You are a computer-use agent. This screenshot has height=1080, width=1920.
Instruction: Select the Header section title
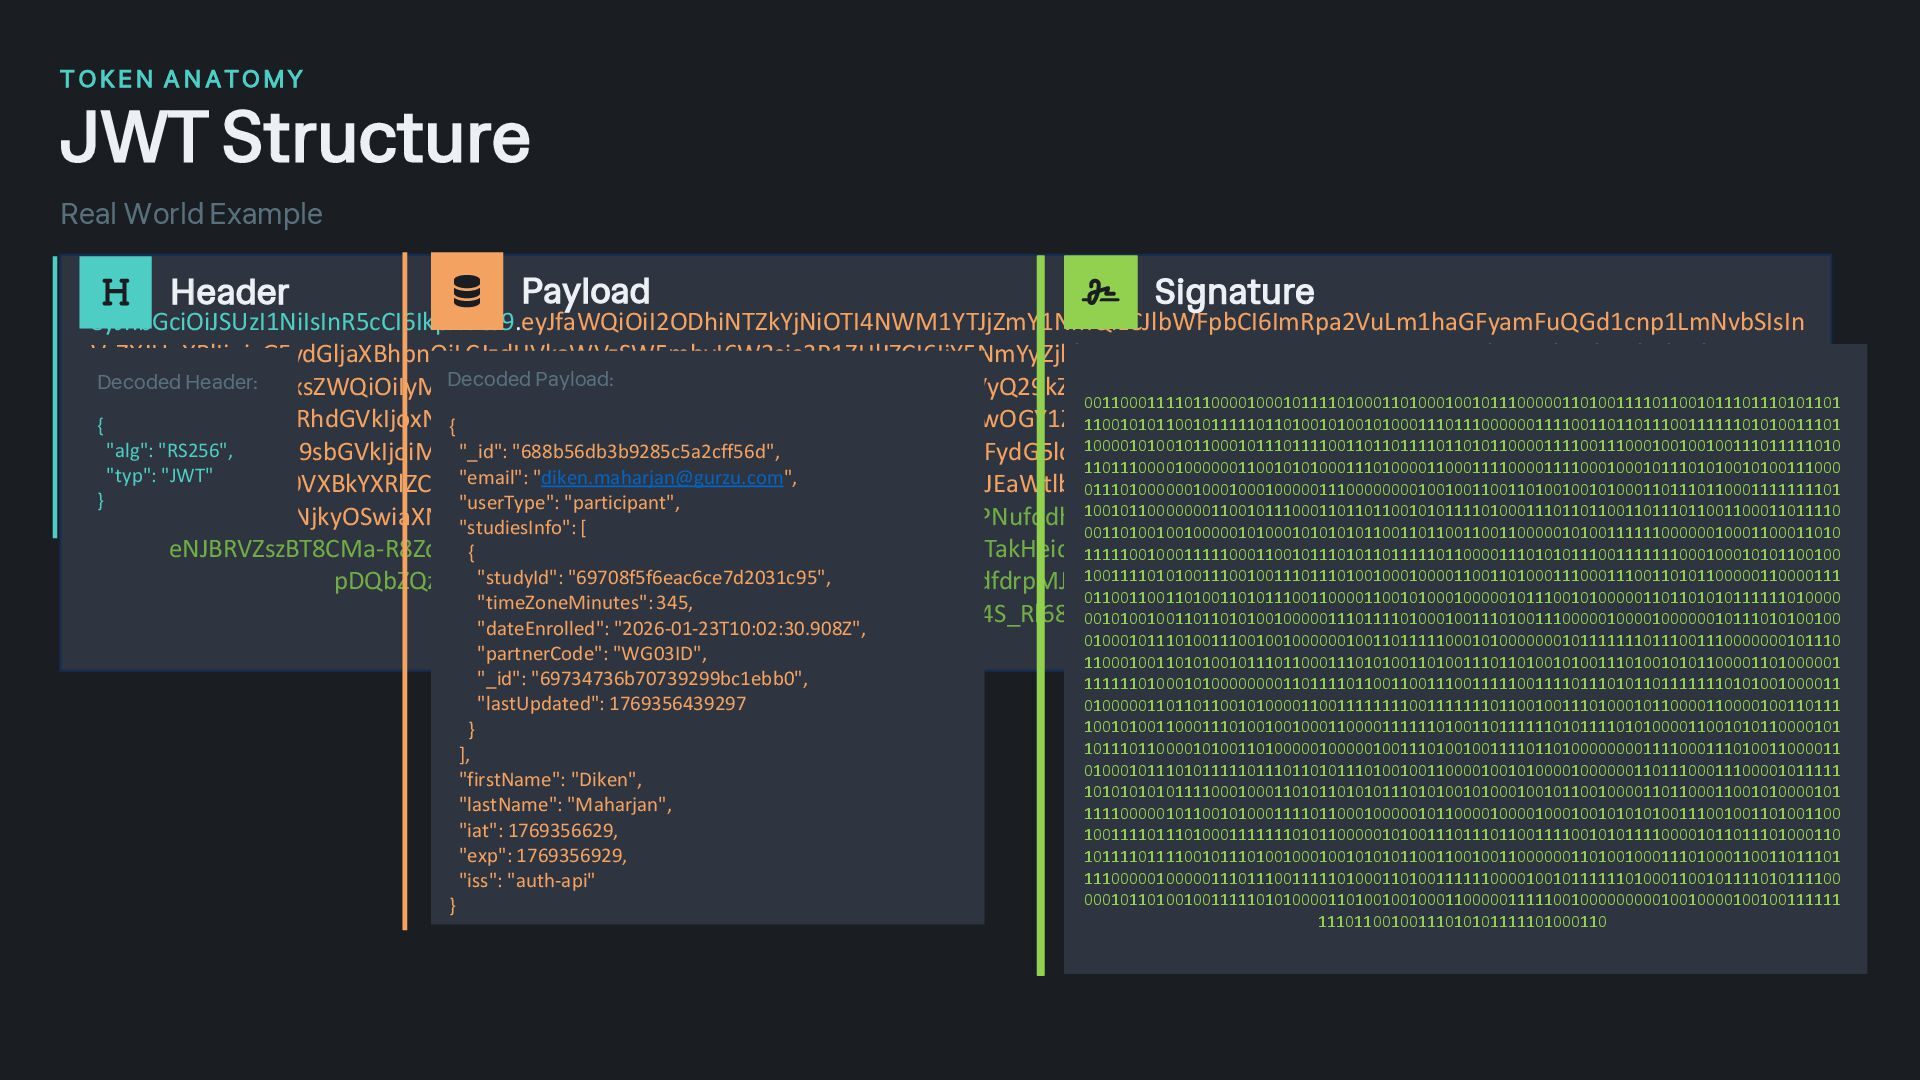tap(229, 292)
